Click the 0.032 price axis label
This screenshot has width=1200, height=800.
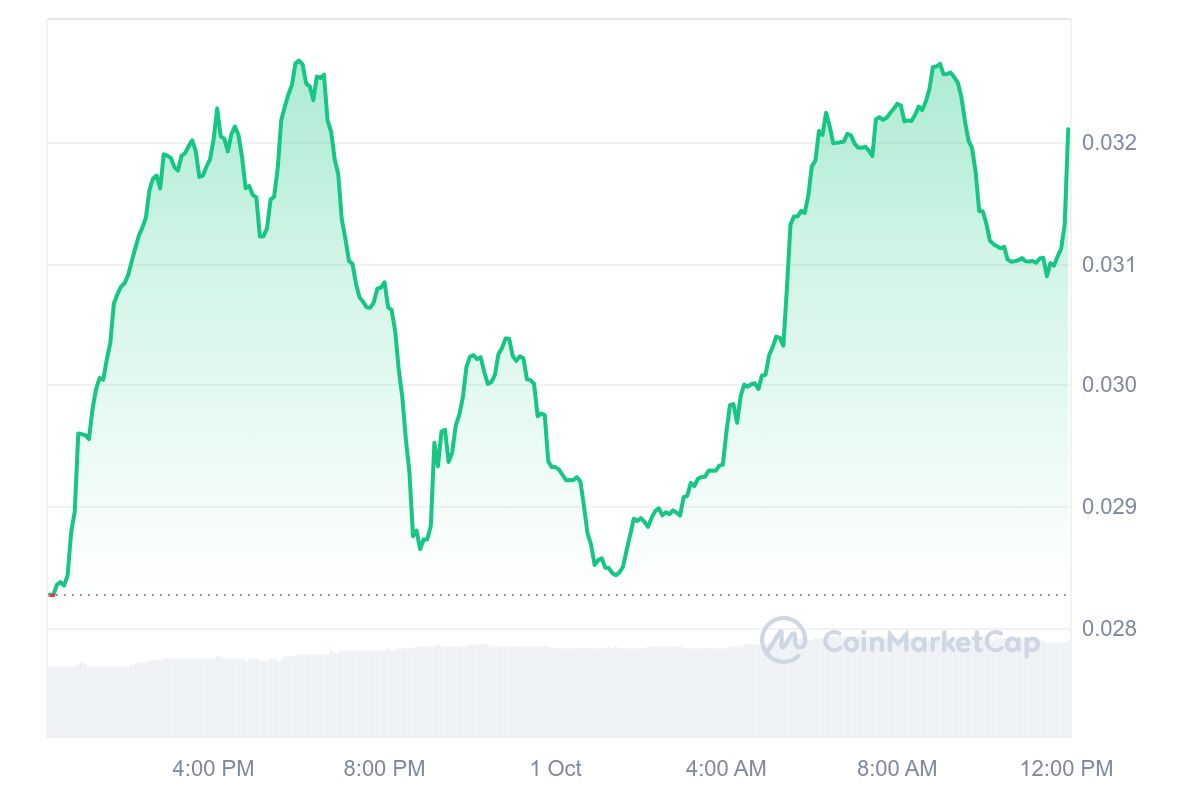[1109, 143]
